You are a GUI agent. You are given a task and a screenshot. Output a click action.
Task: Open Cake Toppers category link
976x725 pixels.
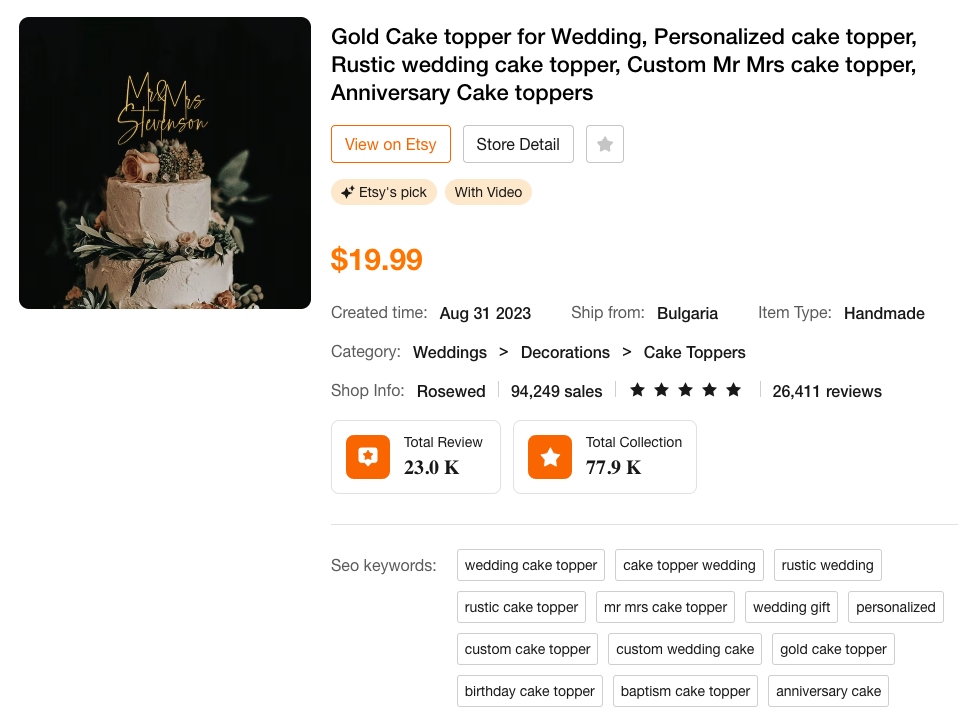[x=694, y=352]
